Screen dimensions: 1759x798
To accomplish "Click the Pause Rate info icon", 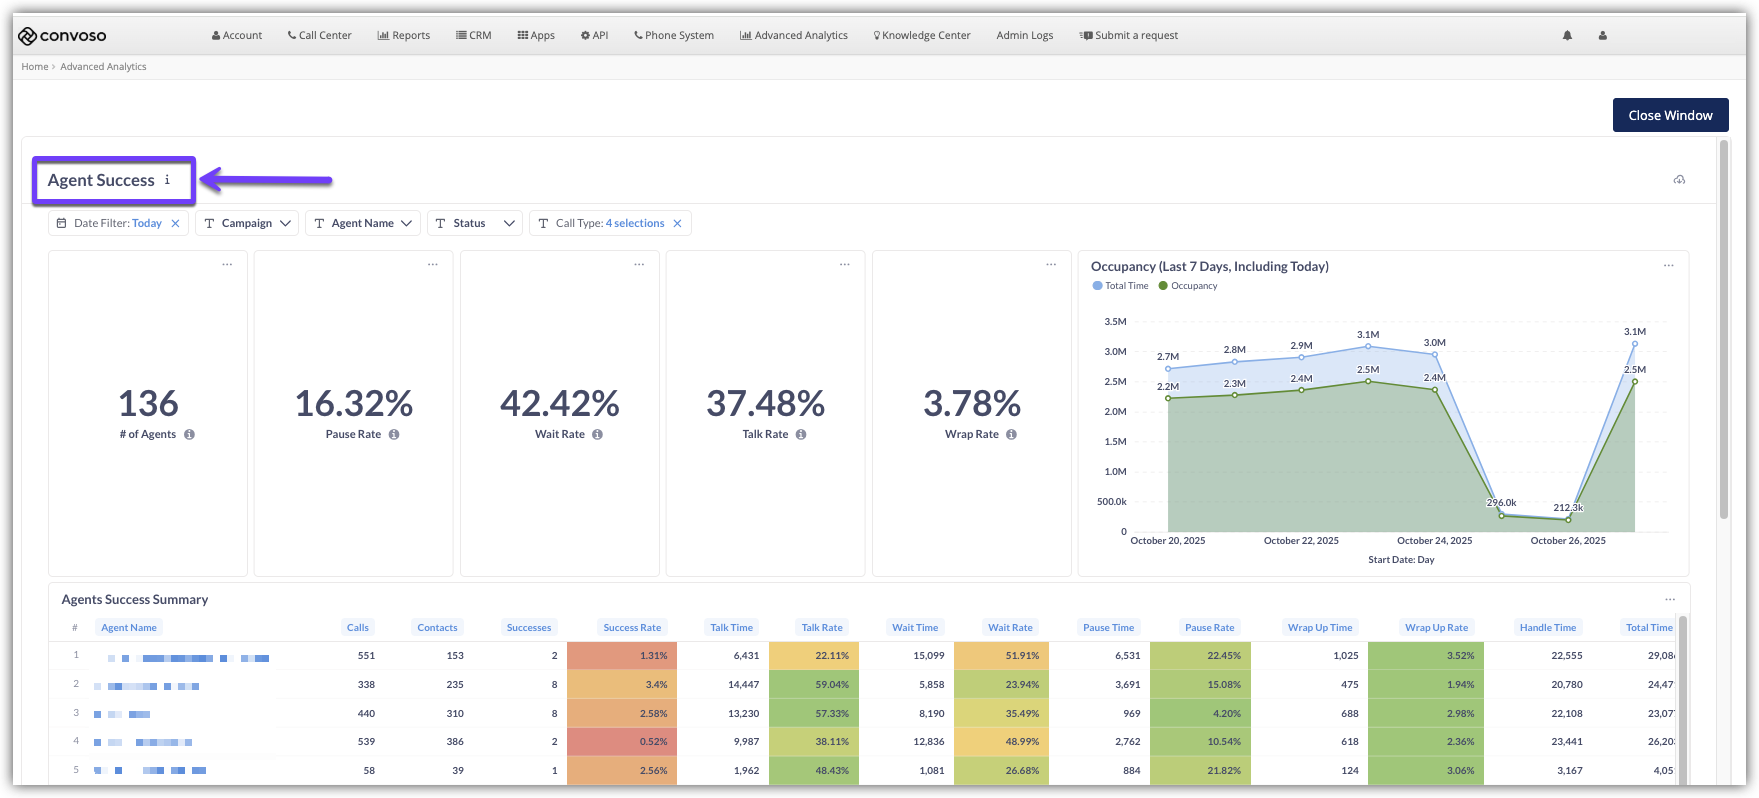I will pyautogui.click(x=394, y=435).
